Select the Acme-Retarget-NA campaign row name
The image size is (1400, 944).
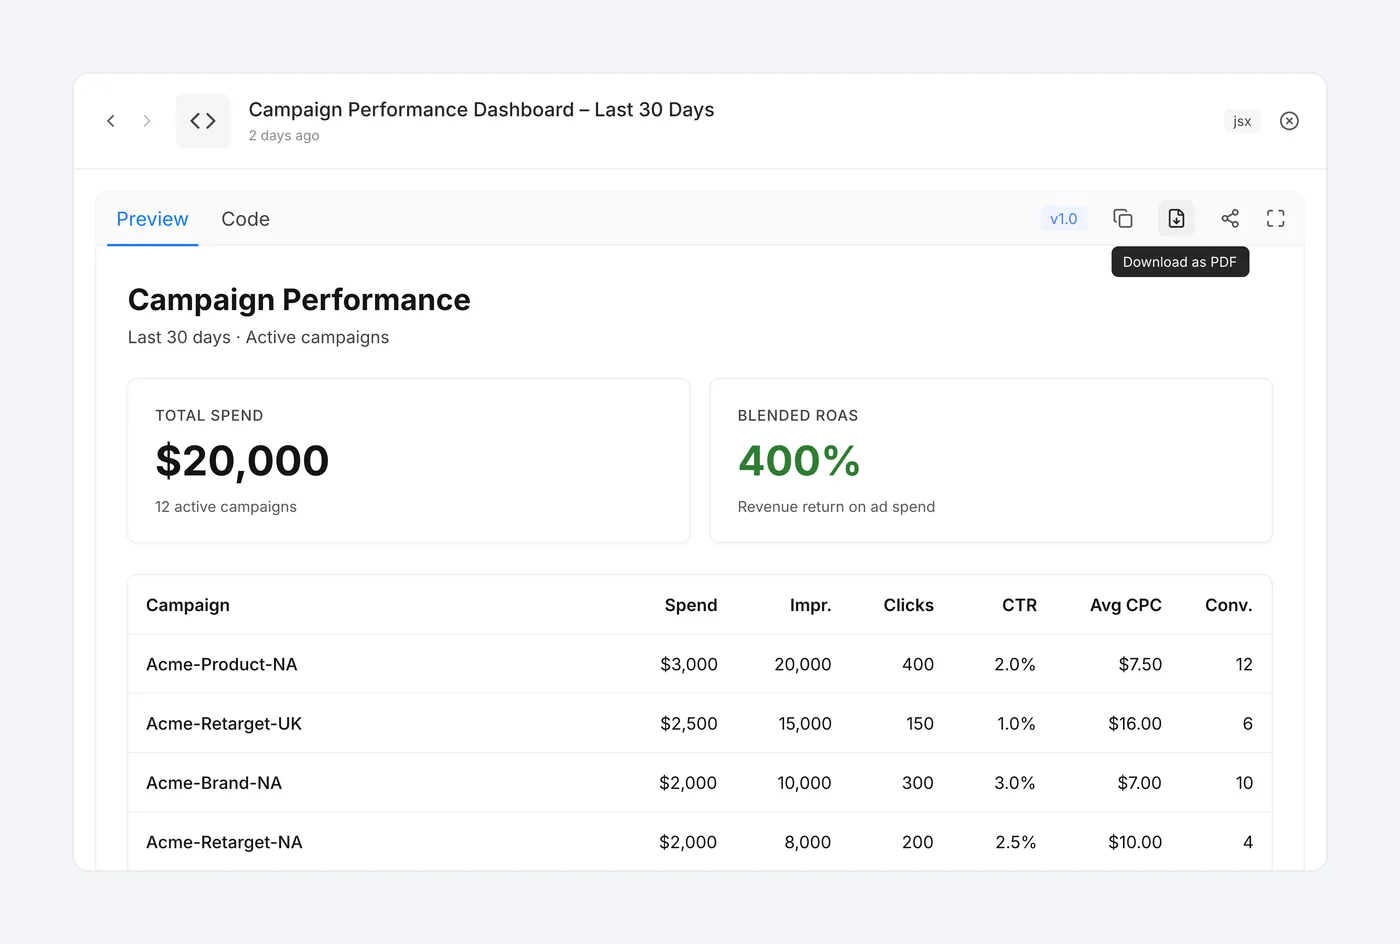(224, 842)
